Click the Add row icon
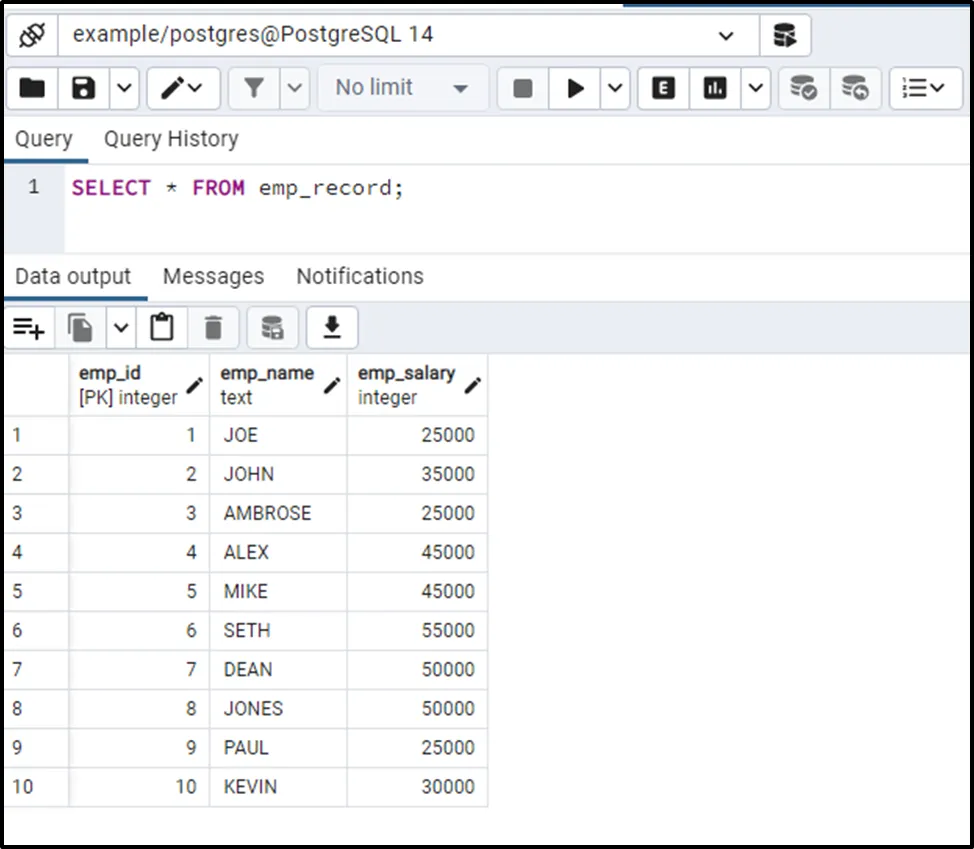The width and height of the screenshot is (974, 849). (x=28, y=327)
